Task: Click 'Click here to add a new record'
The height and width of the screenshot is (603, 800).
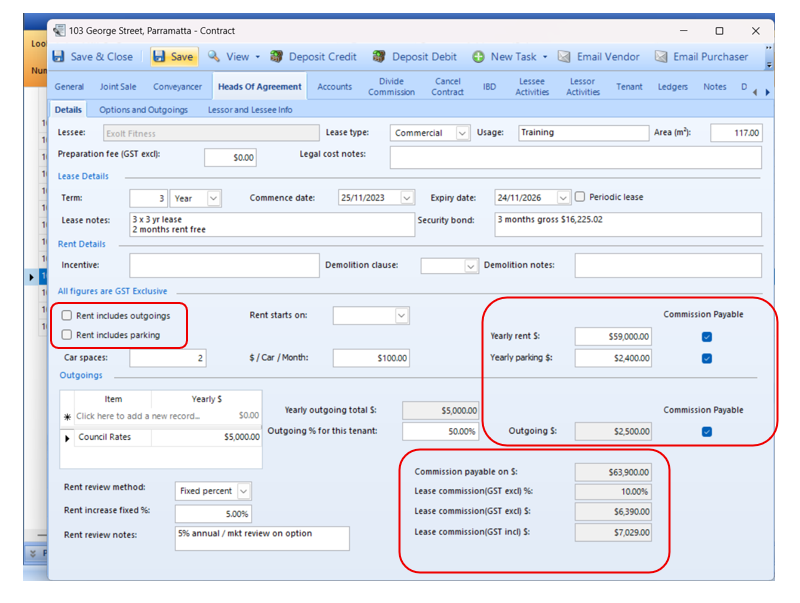Action: coord(138,416)
